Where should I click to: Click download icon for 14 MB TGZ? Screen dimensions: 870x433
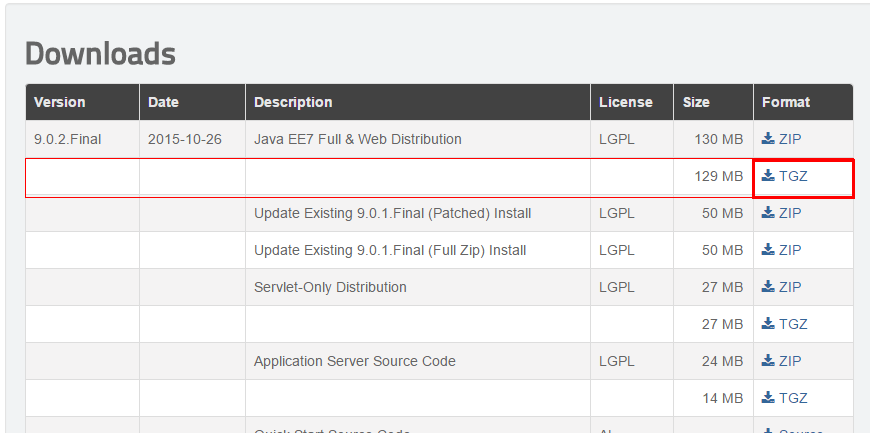pos(768,397)
